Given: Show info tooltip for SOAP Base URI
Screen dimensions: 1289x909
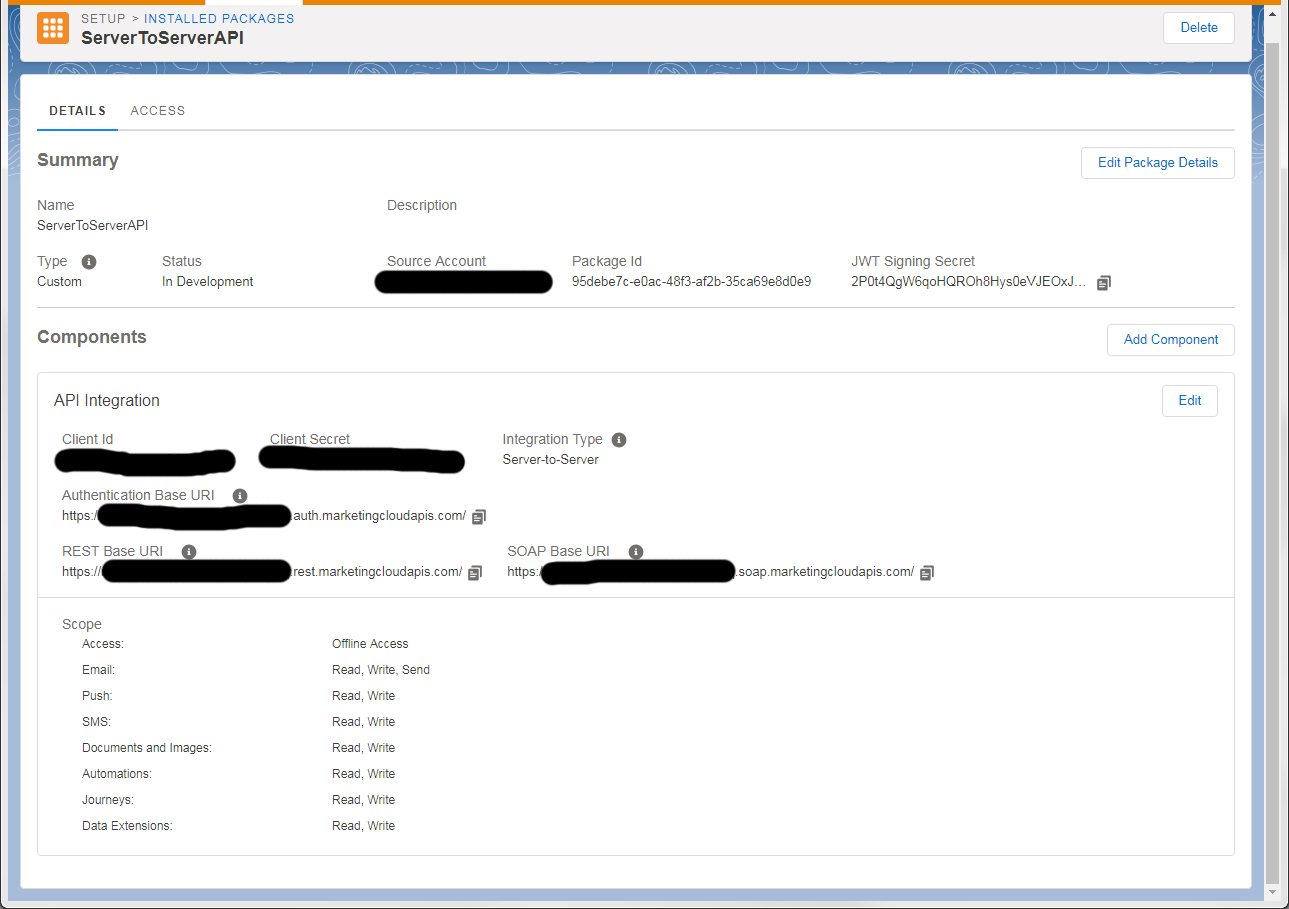Looking at the screenshot, I should pyautogui.click(x=636, y=552).
